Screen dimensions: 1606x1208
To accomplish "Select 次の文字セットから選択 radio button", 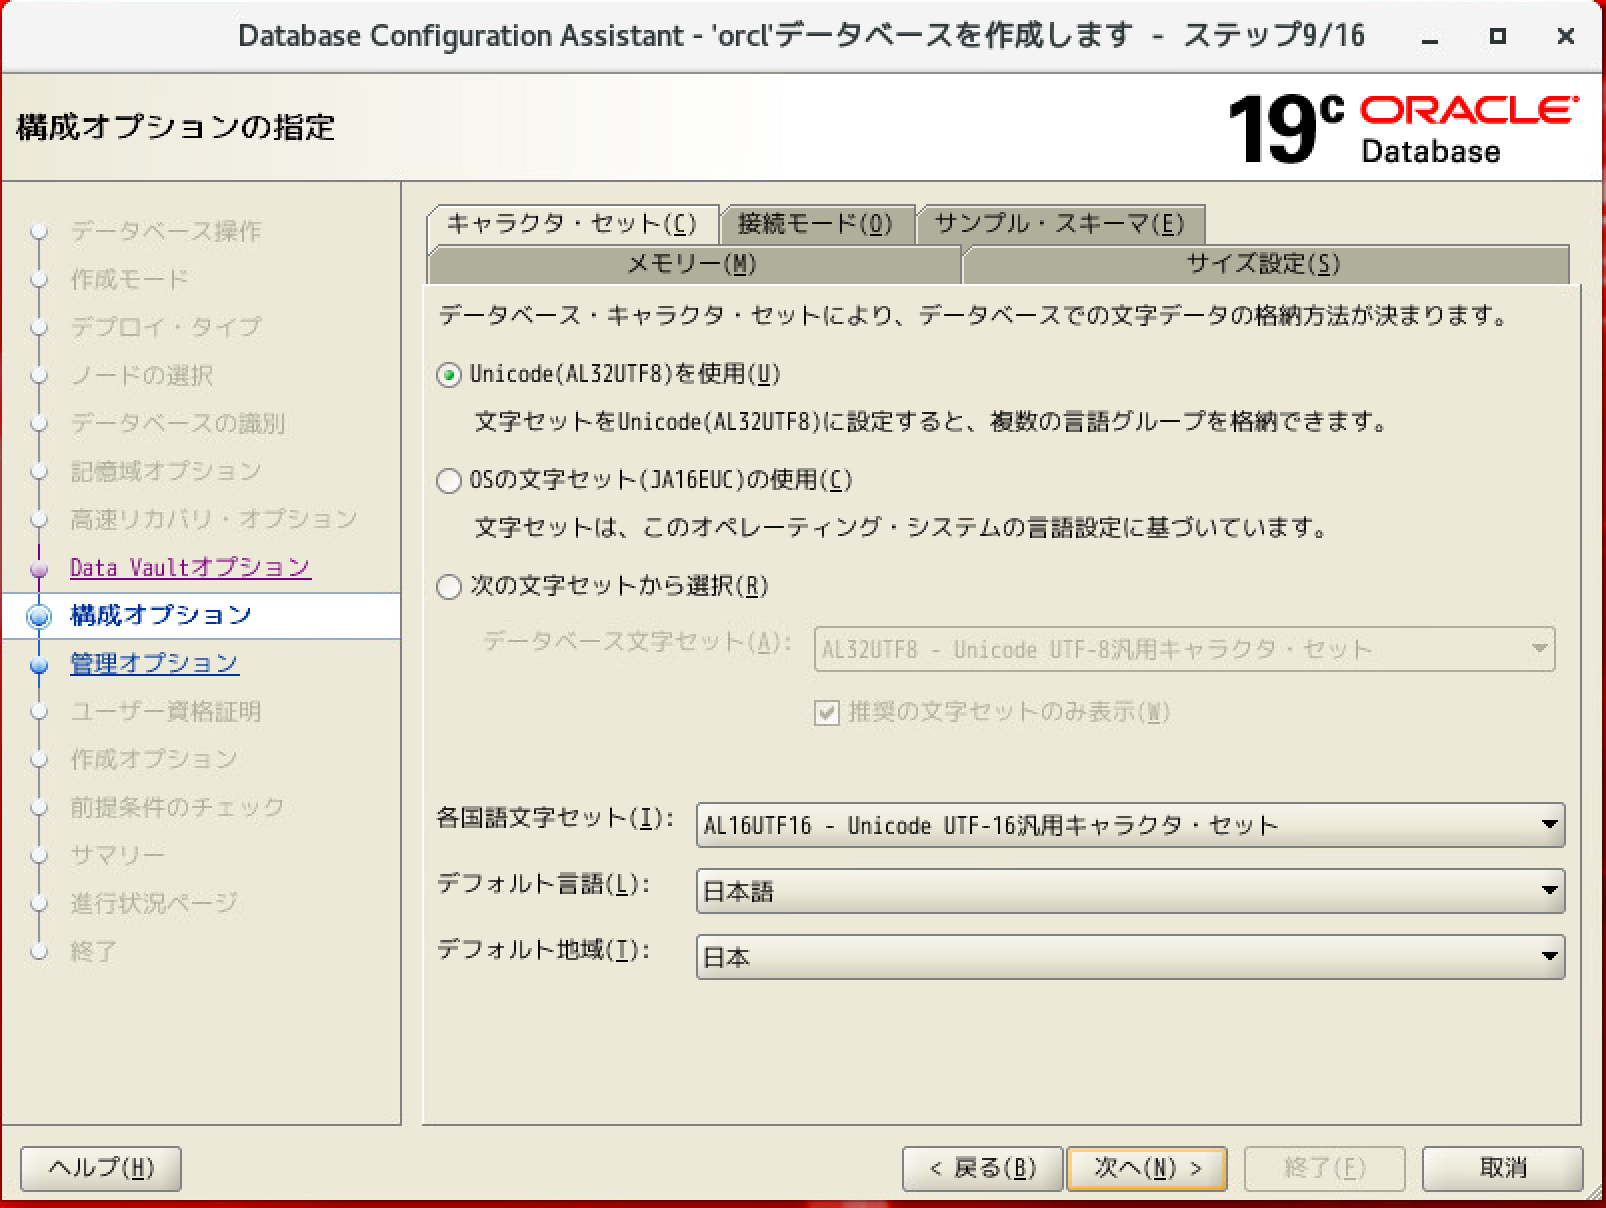I will tap(449, 587).
